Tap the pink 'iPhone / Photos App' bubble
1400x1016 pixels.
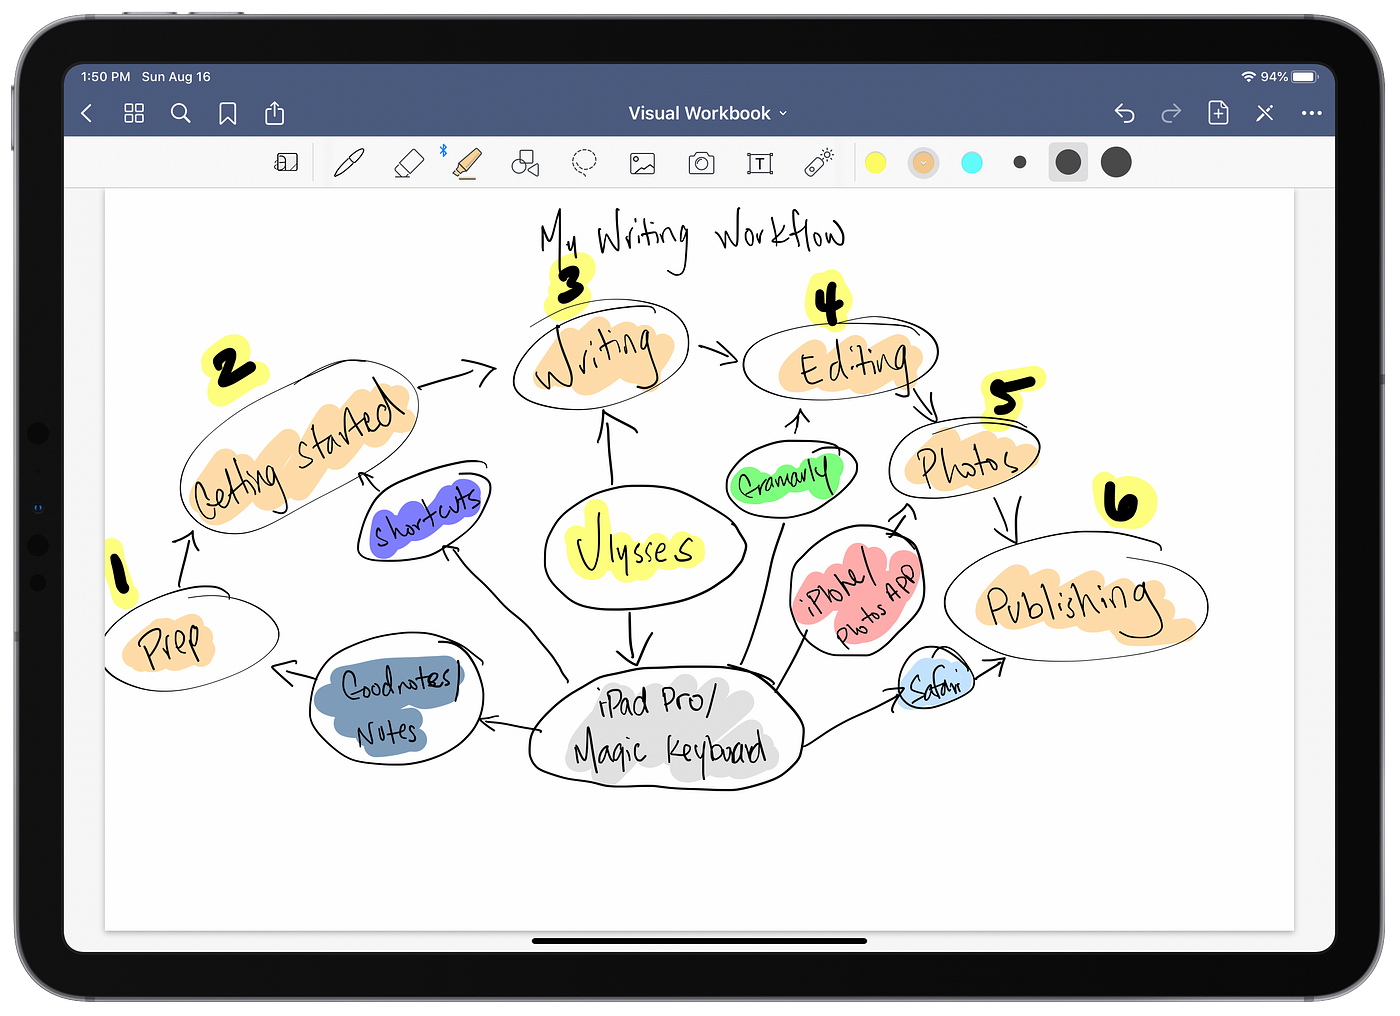857,590
